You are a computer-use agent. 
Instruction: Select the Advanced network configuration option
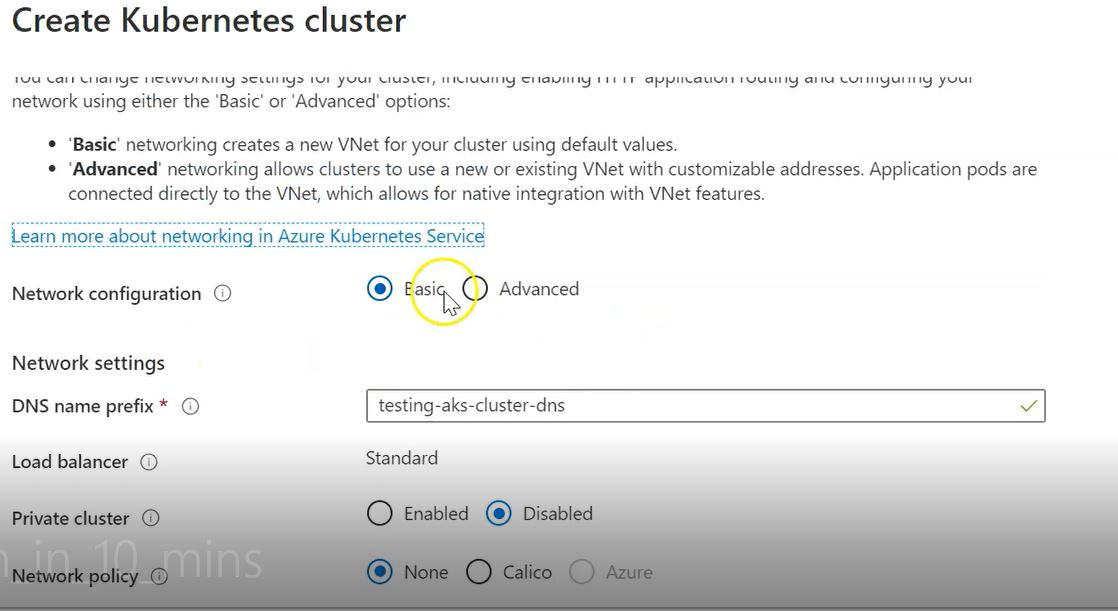click(x=475, y=288)
